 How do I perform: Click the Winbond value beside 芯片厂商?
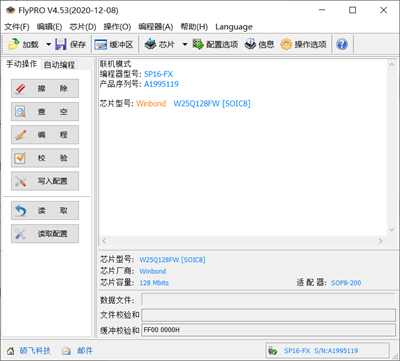(x=153, y=271)
